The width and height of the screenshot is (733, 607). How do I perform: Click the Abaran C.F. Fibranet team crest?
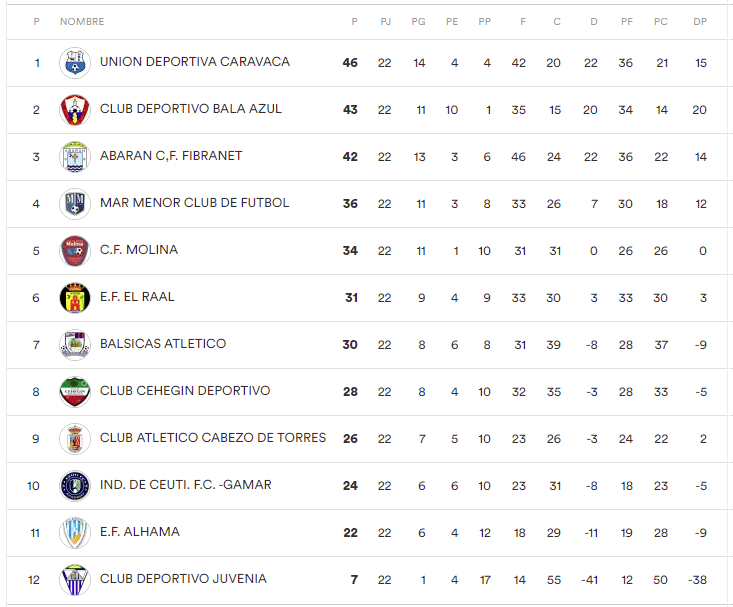(75, 157)
